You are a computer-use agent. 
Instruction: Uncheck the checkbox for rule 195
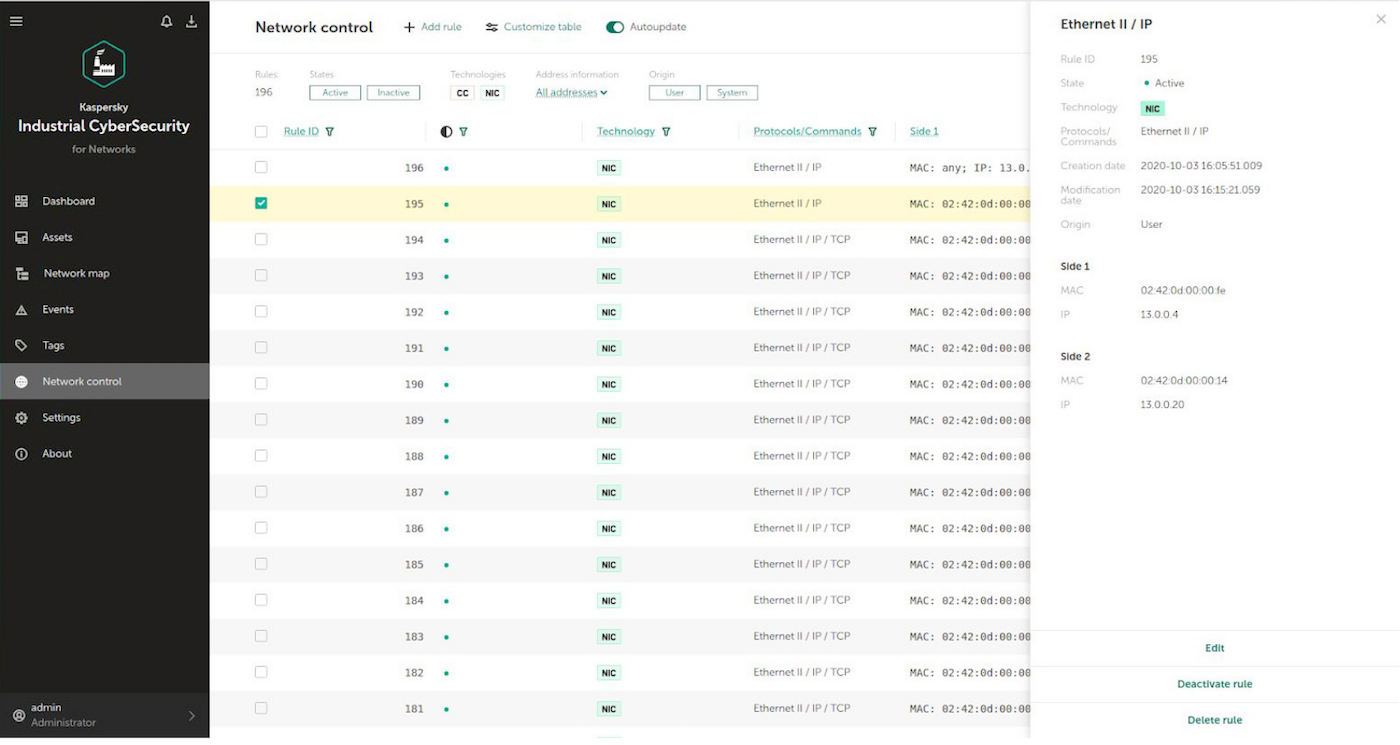[261, 203]
